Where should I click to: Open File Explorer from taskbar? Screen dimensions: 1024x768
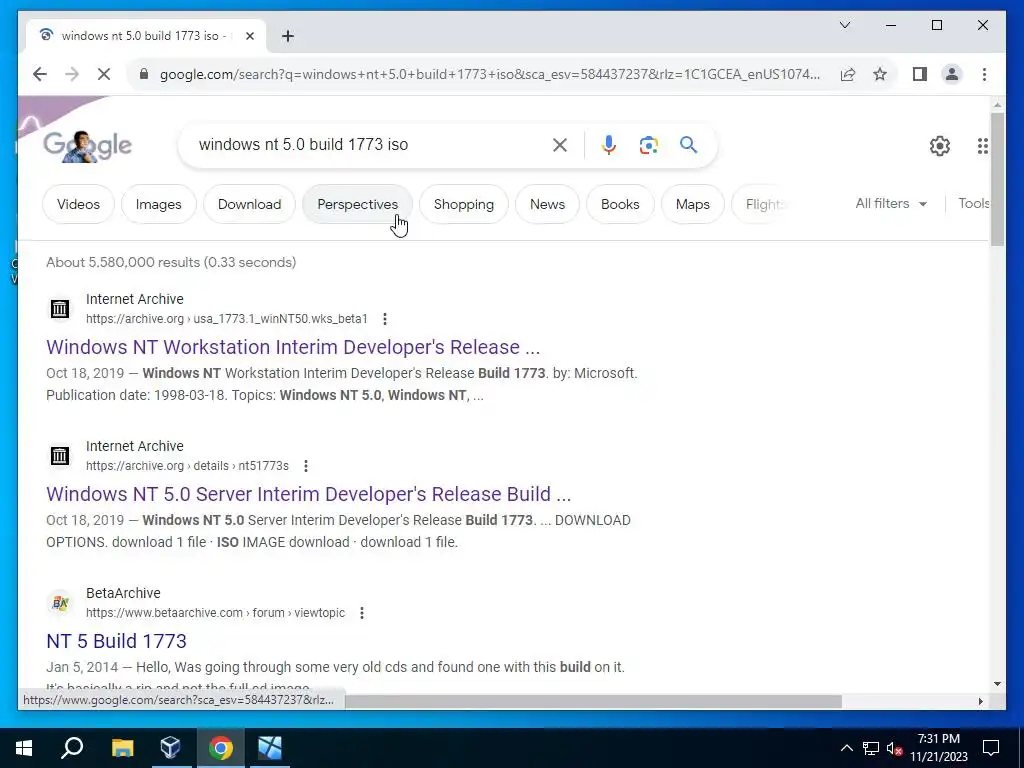coord(122,748)
